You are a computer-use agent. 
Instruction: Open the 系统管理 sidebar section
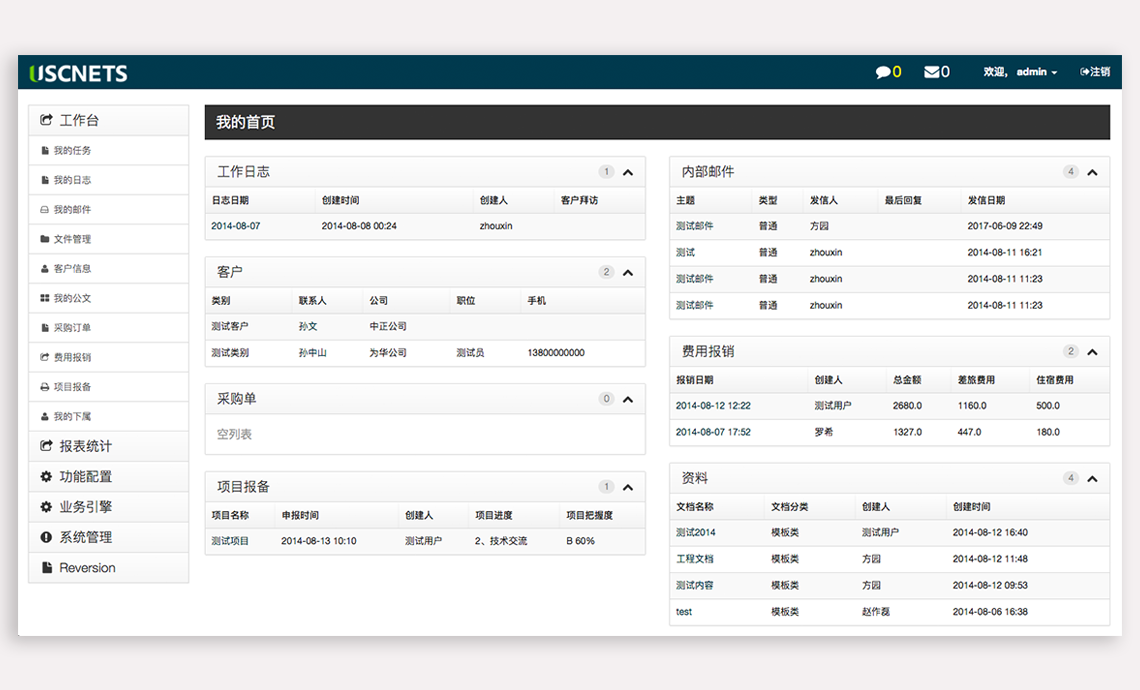(x=85, y=537)
